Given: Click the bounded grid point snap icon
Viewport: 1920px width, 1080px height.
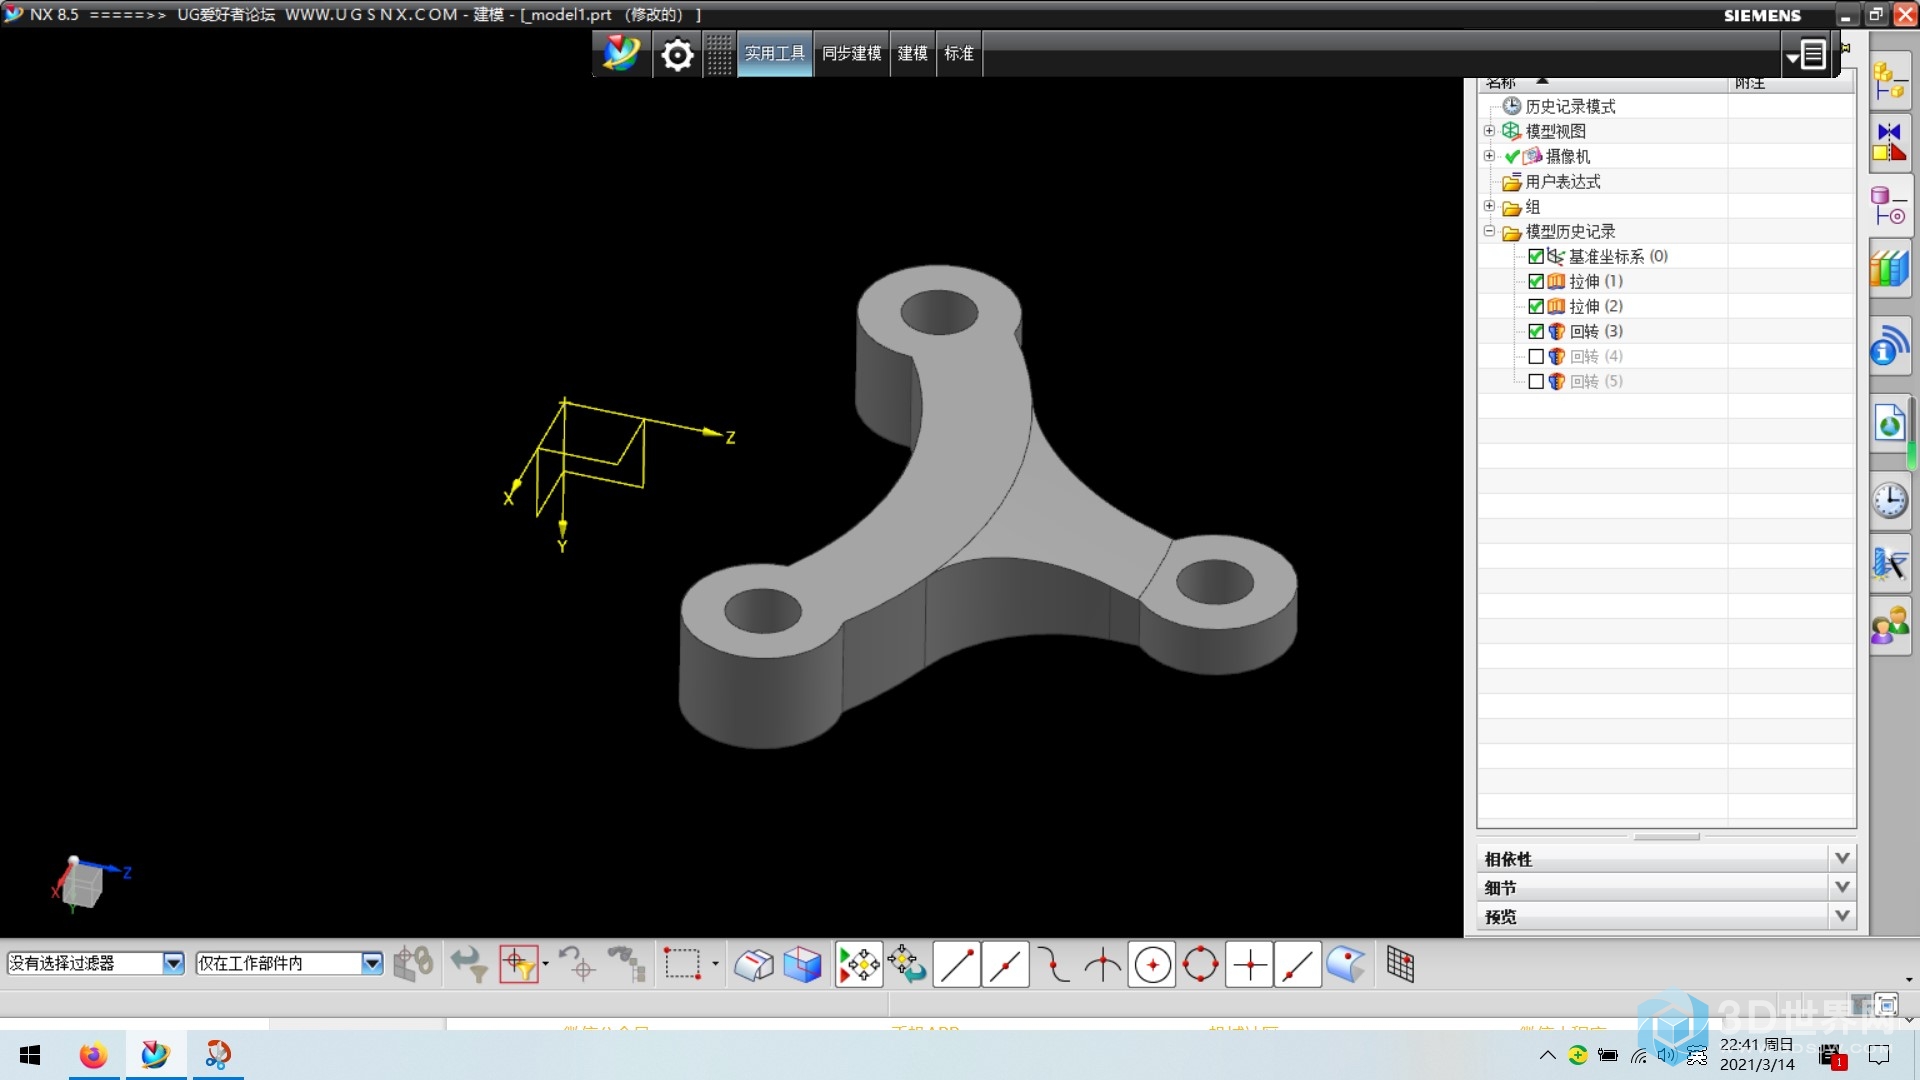Looking at the screenshot, I should [x=1400, y=965].
